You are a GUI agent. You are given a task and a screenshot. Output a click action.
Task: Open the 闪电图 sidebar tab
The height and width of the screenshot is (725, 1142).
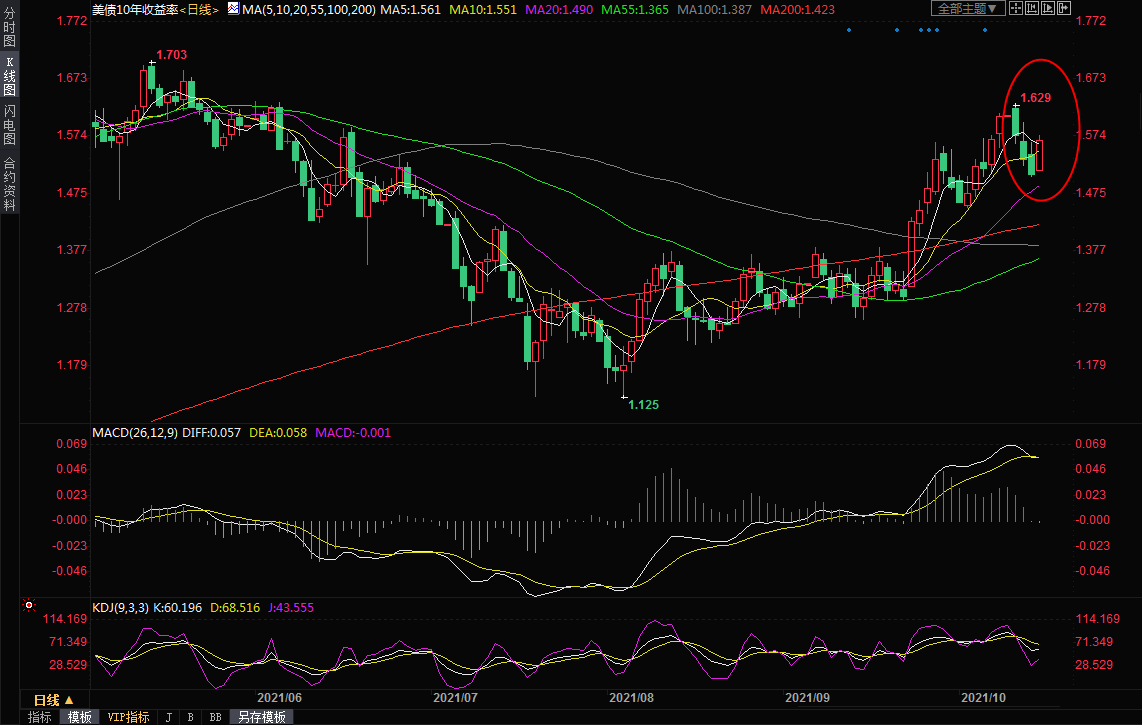9,123
